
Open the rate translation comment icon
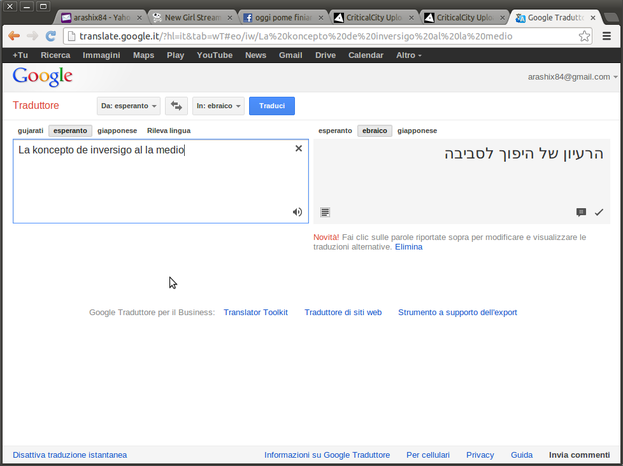(581, 212)
